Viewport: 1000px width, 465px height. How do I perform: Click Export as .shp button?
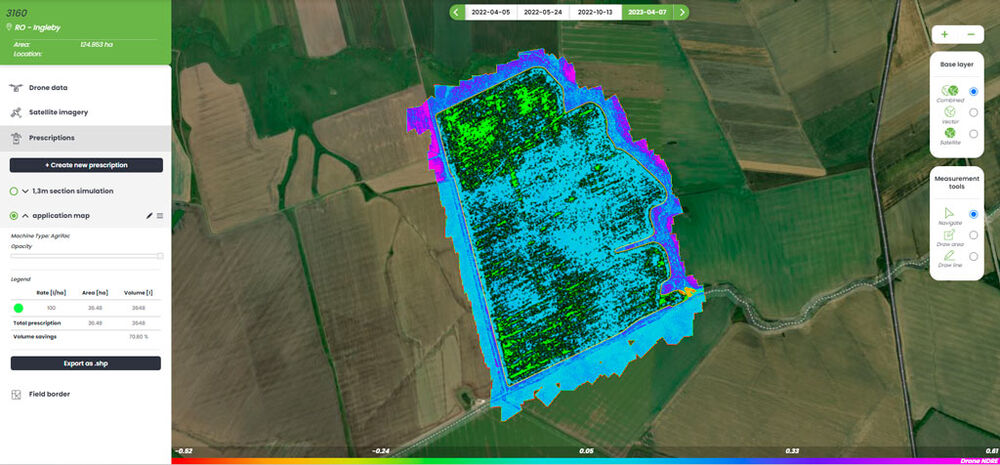pyautogui.click(x=85, y=364)
